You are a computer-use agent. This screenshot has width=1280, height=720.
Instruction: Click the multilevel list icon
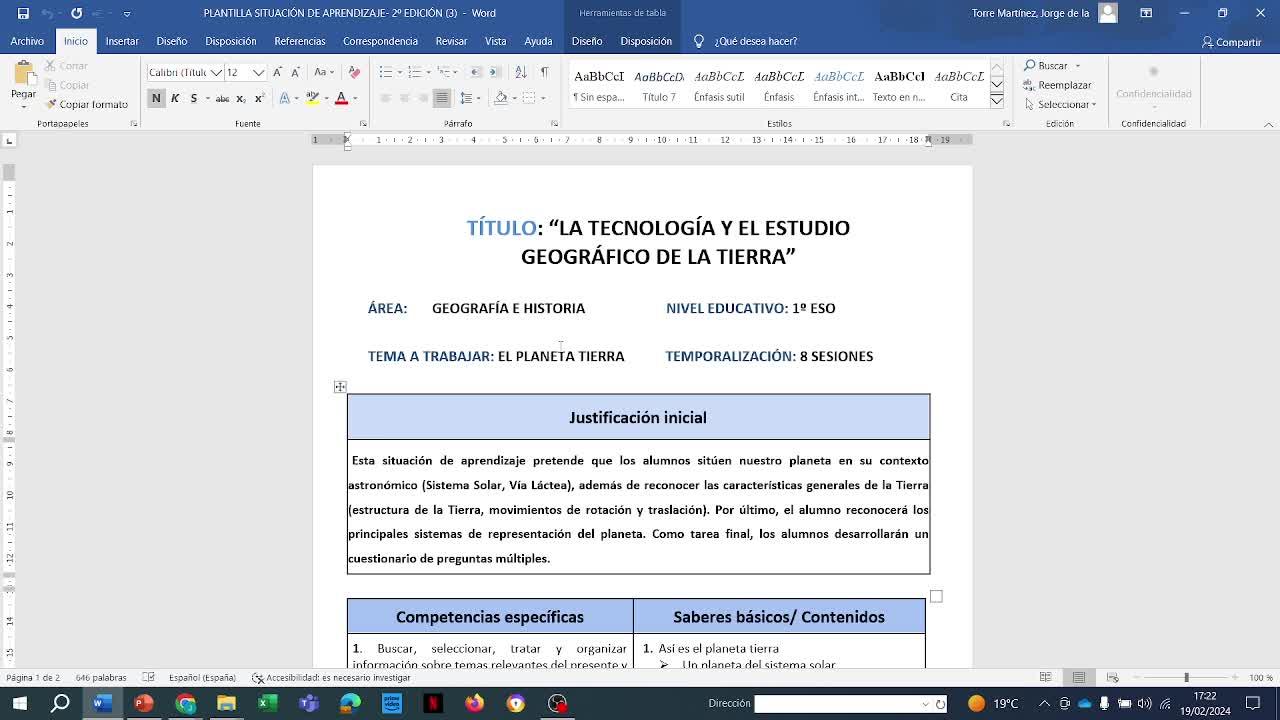(x=442, y=72)
